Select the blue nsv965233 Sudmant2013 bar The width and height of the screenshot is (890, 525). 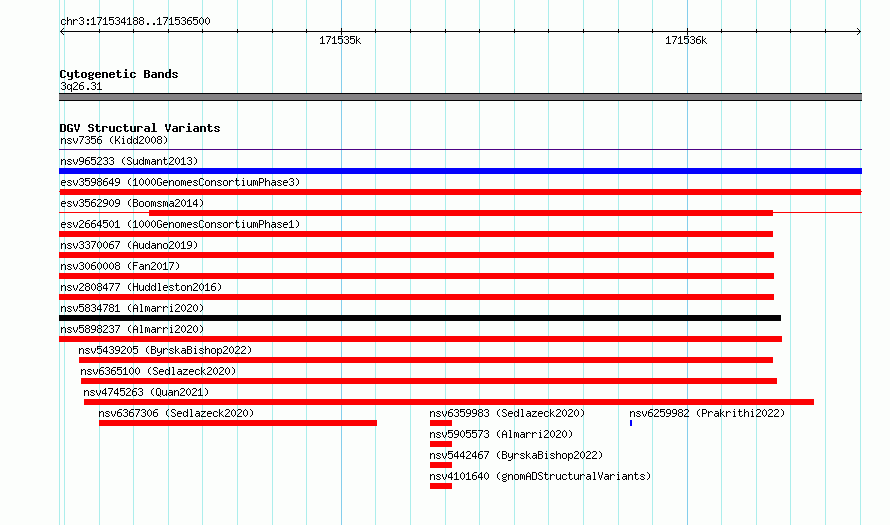(460, 171)
